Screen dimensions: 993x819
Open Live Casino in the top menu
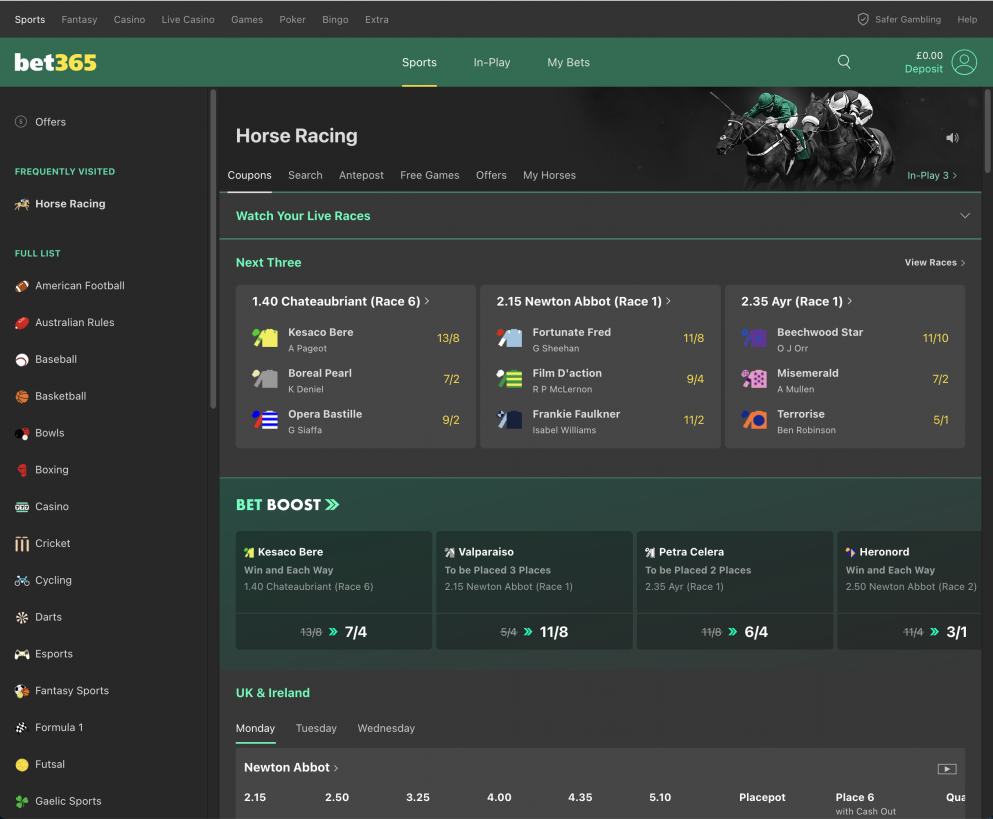pos(187,20)
